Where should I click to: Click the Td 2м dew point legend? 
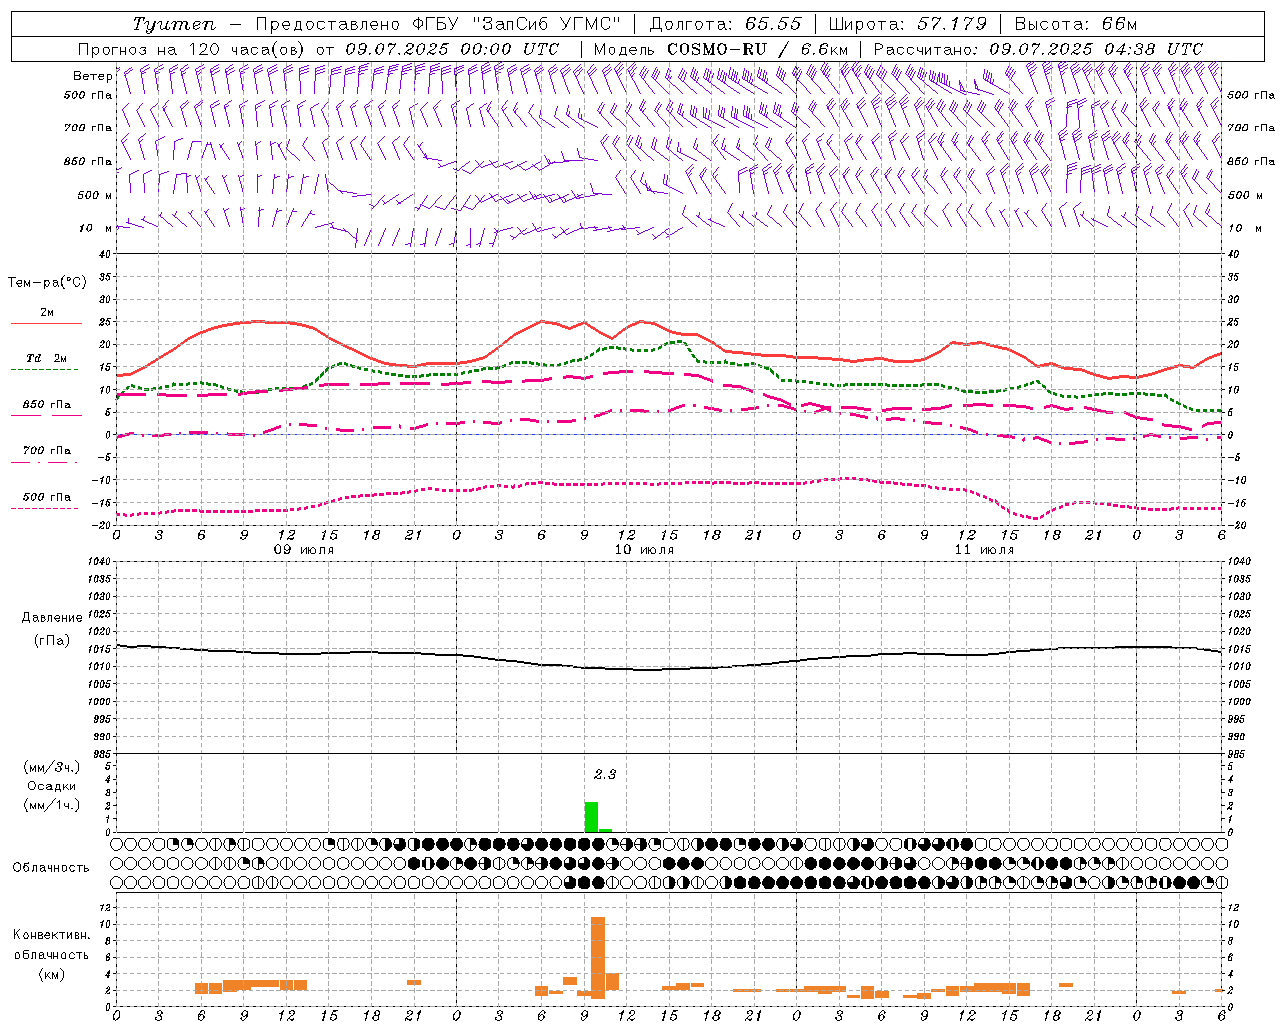46,359
